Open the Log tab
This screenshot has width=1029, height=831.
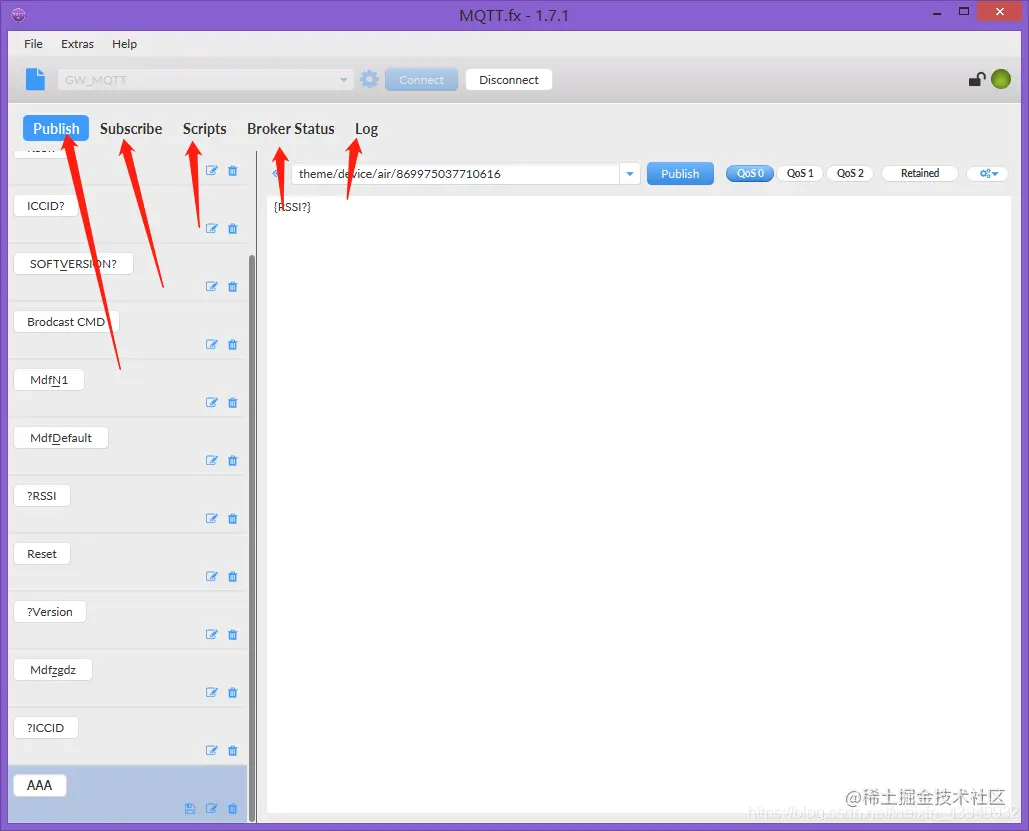tap(366, 129)
